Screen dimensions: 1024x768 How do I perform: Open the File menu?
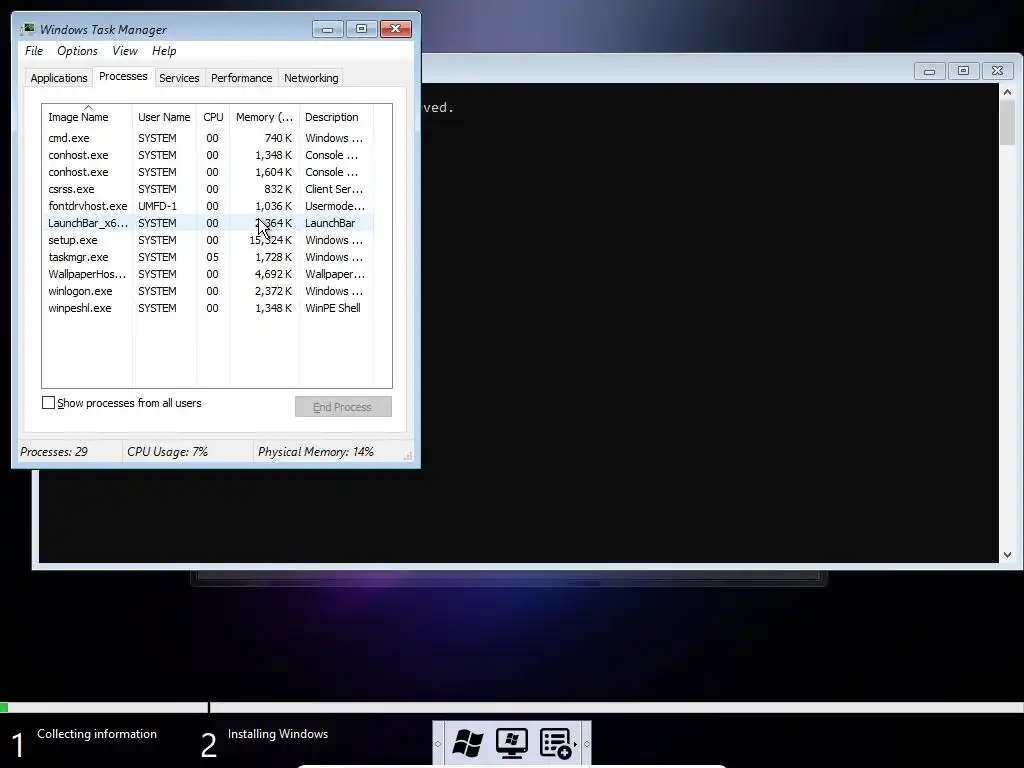coord(34,51)
